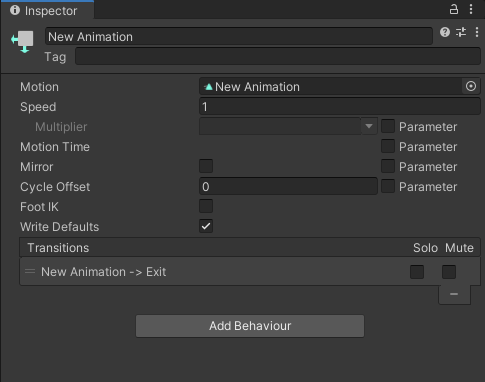Open the Motion object picker circle

[x=471, y=86]
